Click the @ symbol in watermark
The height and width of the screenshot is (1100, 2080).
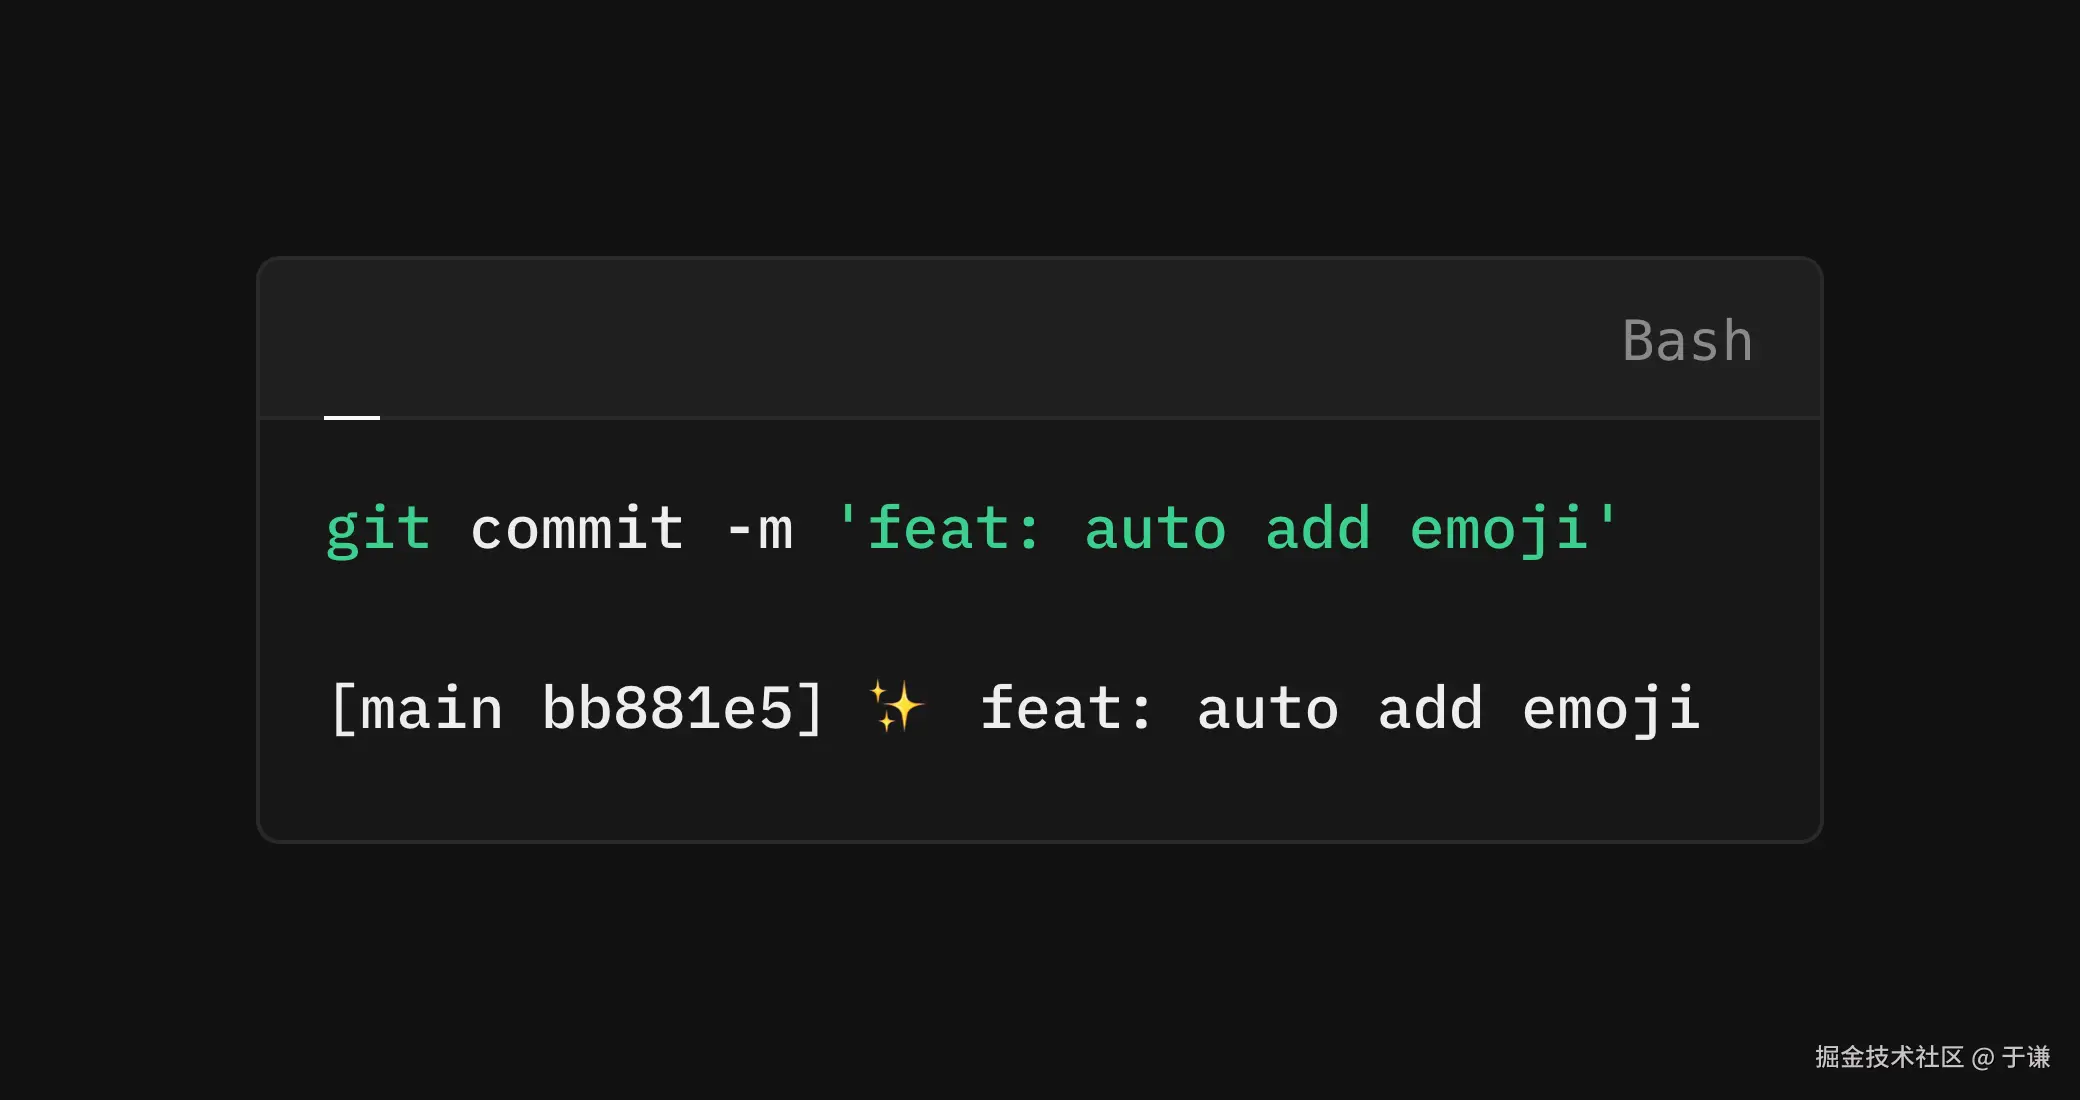(1982, 1058)
